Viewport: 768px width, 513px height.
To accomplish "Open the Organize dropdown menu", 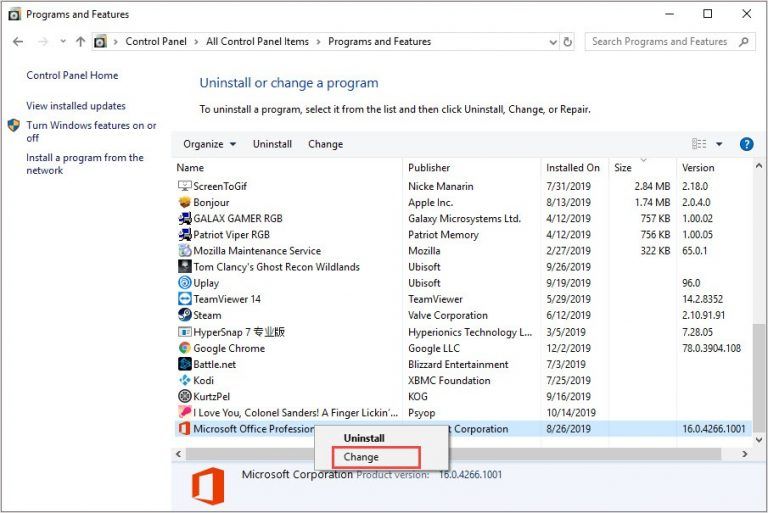I will [209, 144].
